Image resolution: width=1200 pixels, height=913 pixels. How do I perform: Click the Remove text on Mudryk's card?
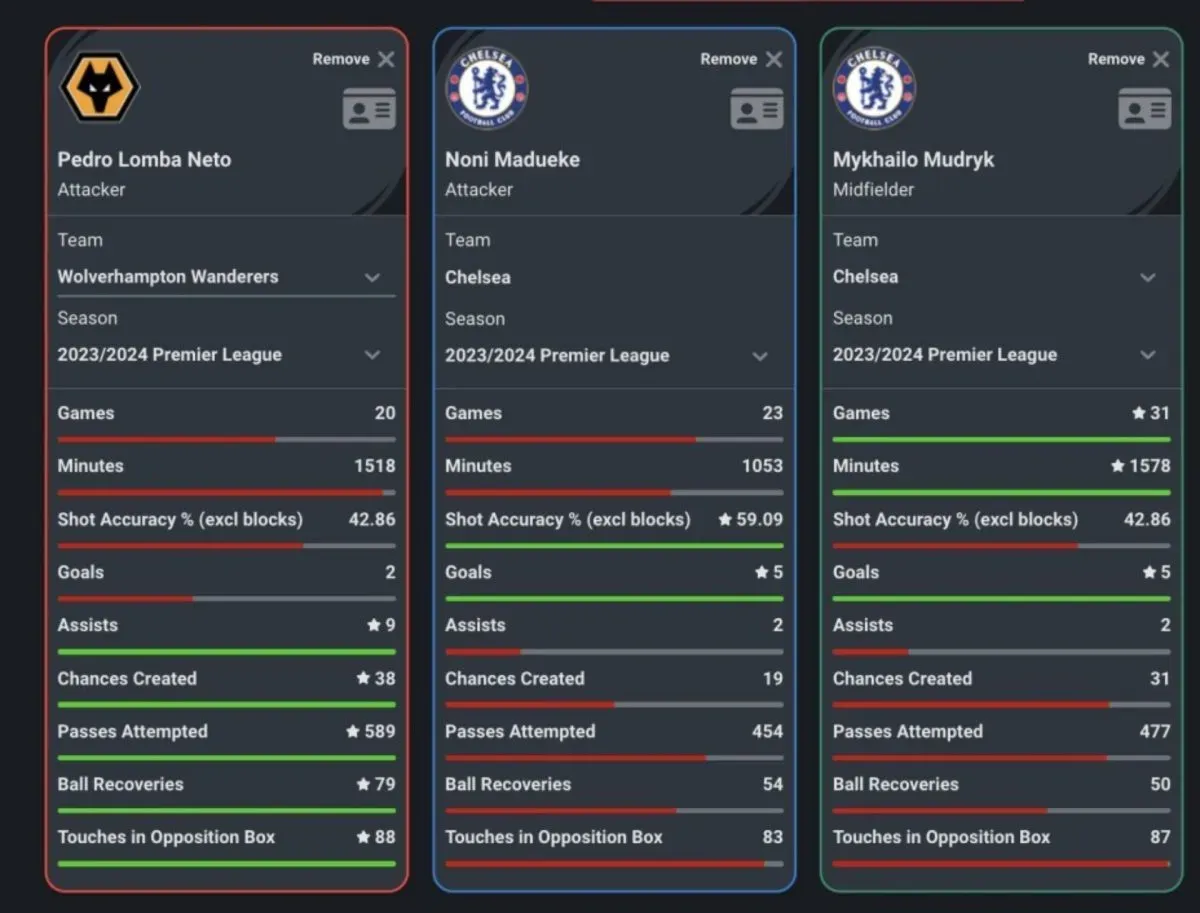1116,60
